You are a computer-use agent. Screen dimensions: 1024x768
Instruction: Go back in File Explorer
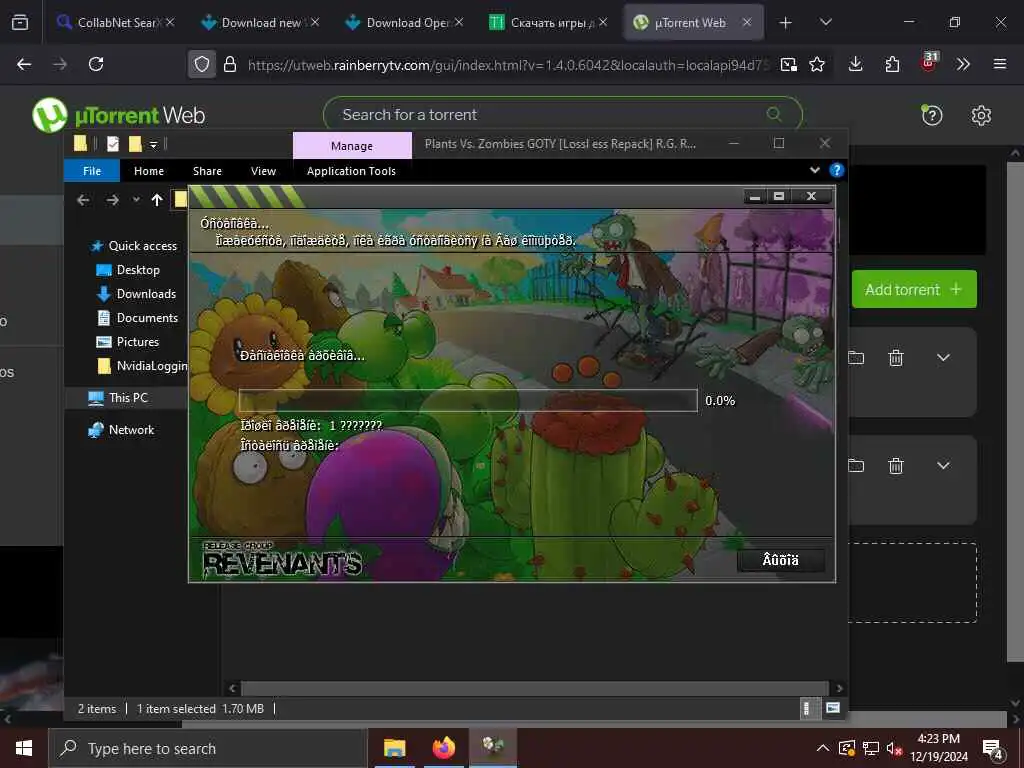[x=83, y=200]
